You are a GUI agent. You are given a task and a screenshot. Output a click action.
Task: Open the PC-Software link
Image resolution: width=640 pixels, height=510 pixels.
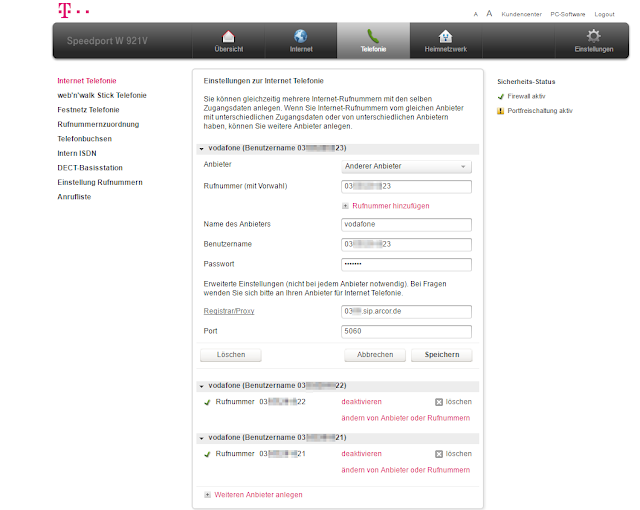[568, 14]
